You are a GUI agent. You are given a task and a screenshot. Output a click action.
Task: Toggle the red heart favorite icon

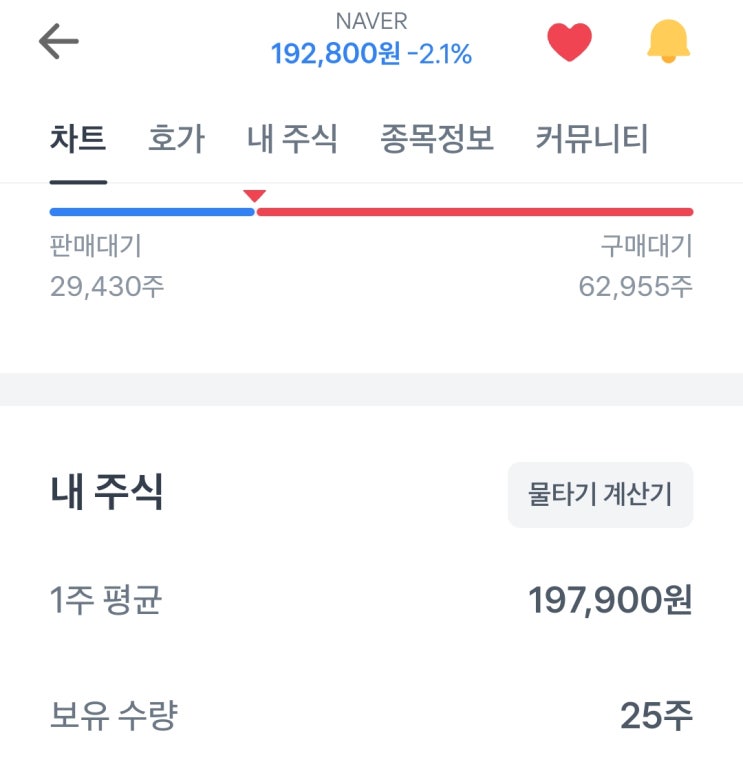click(x=569, y=42)
